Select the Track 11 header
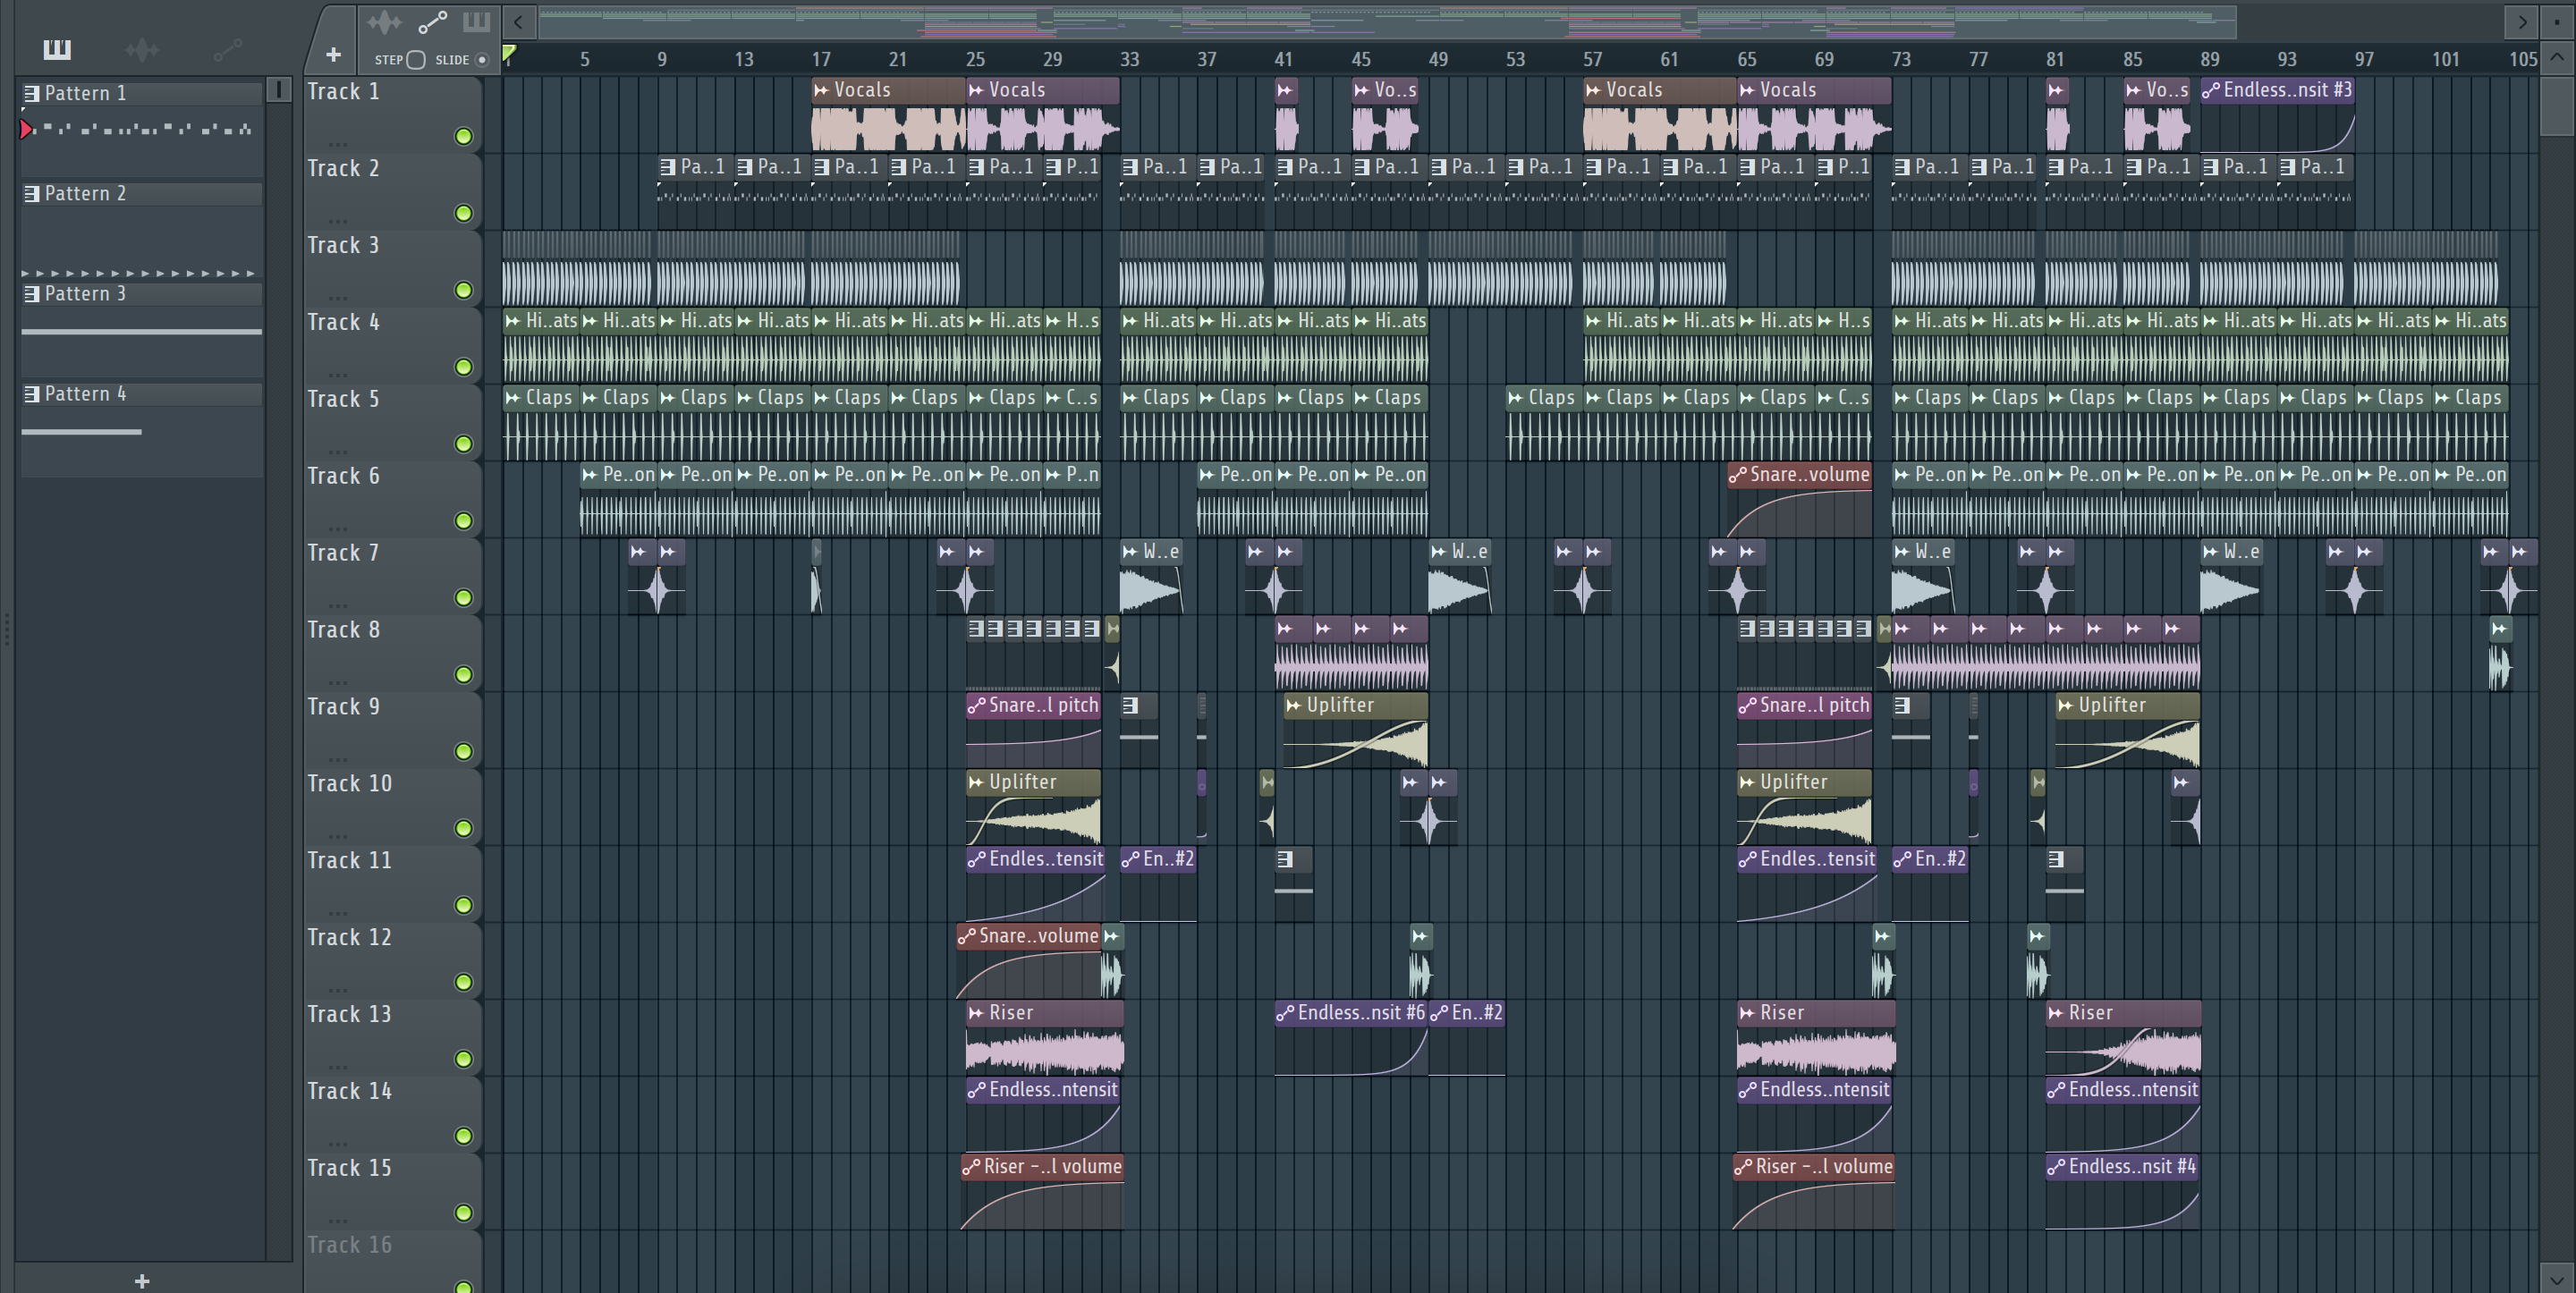 point(392,884)
